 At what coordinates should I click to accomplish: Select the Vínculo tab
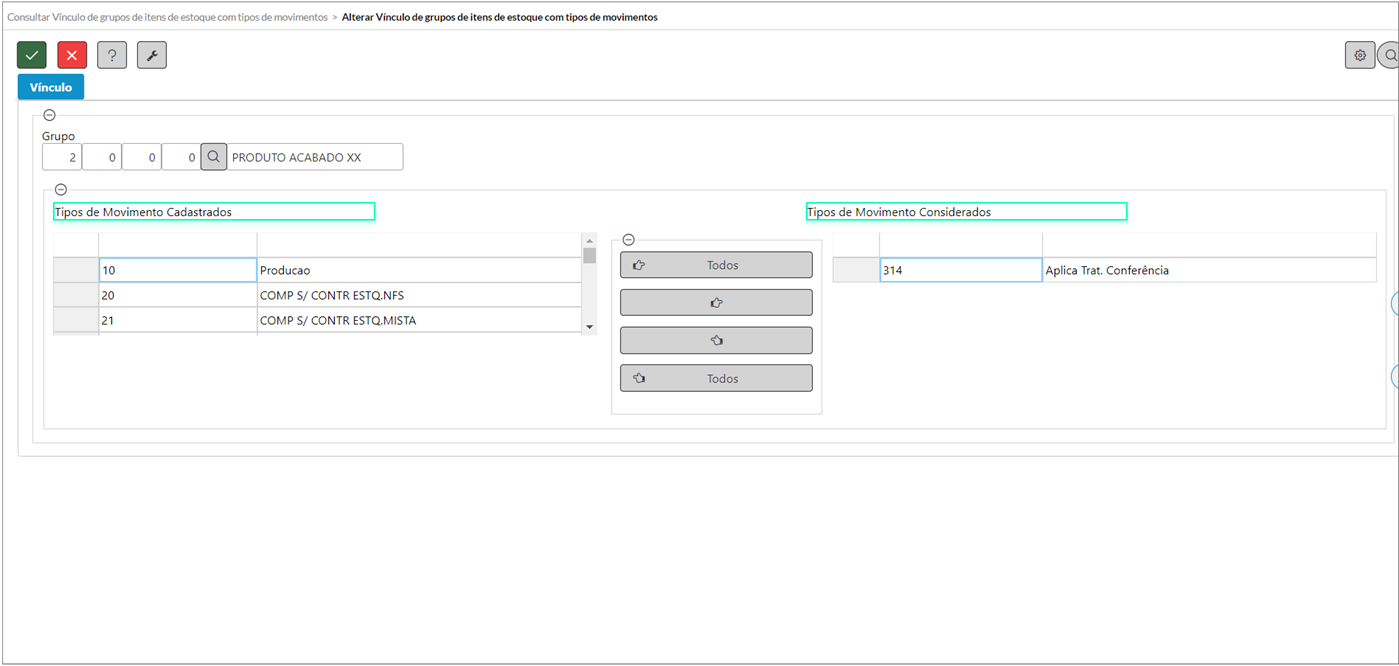51,87
